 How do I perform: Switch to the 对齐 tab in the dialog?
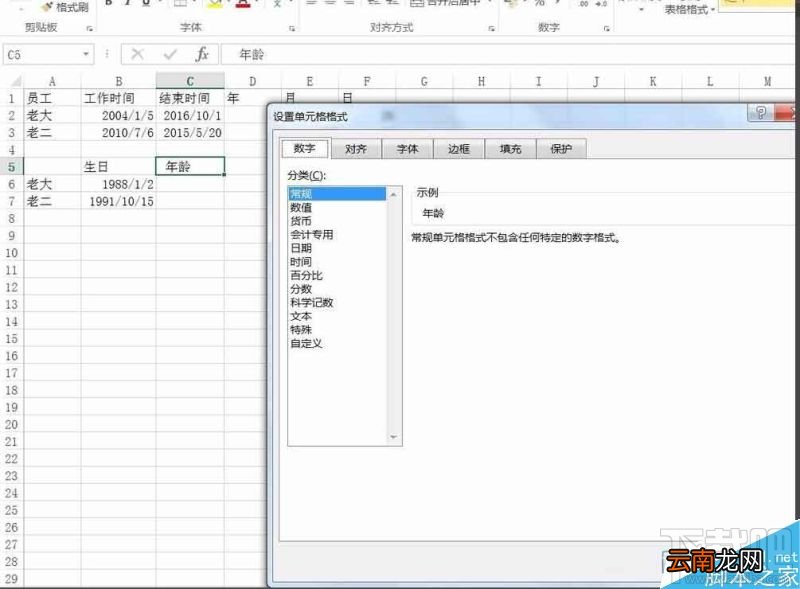356,149
